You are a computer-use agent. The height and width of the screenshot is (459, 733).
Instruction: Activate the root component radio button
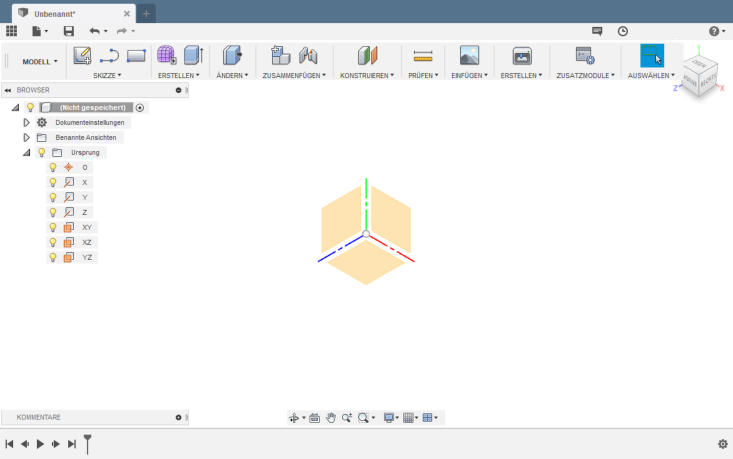point(140,108)
